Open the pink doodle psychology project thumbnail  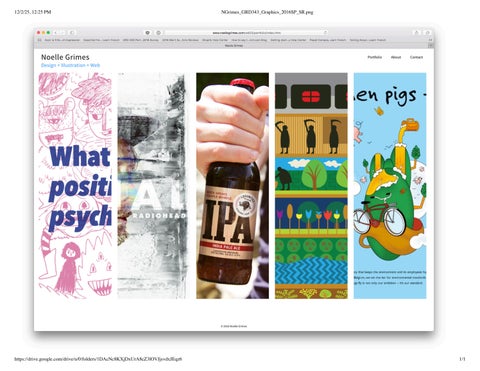click(x=75, y=186)
